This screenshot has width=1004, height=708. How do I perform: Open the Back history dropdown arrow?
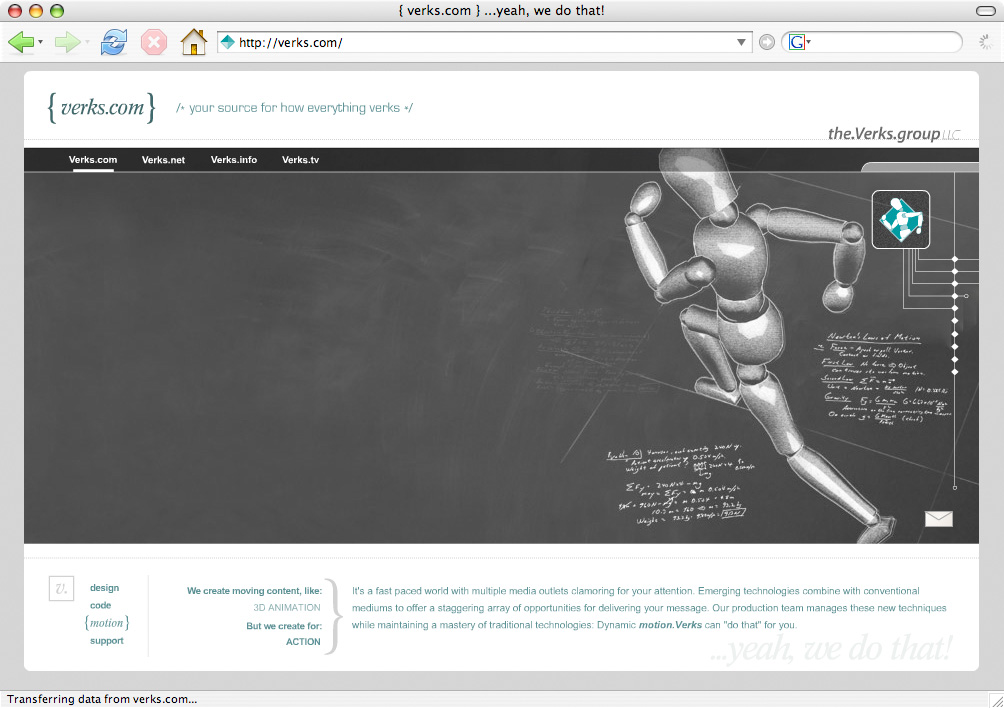coord(41,42)
